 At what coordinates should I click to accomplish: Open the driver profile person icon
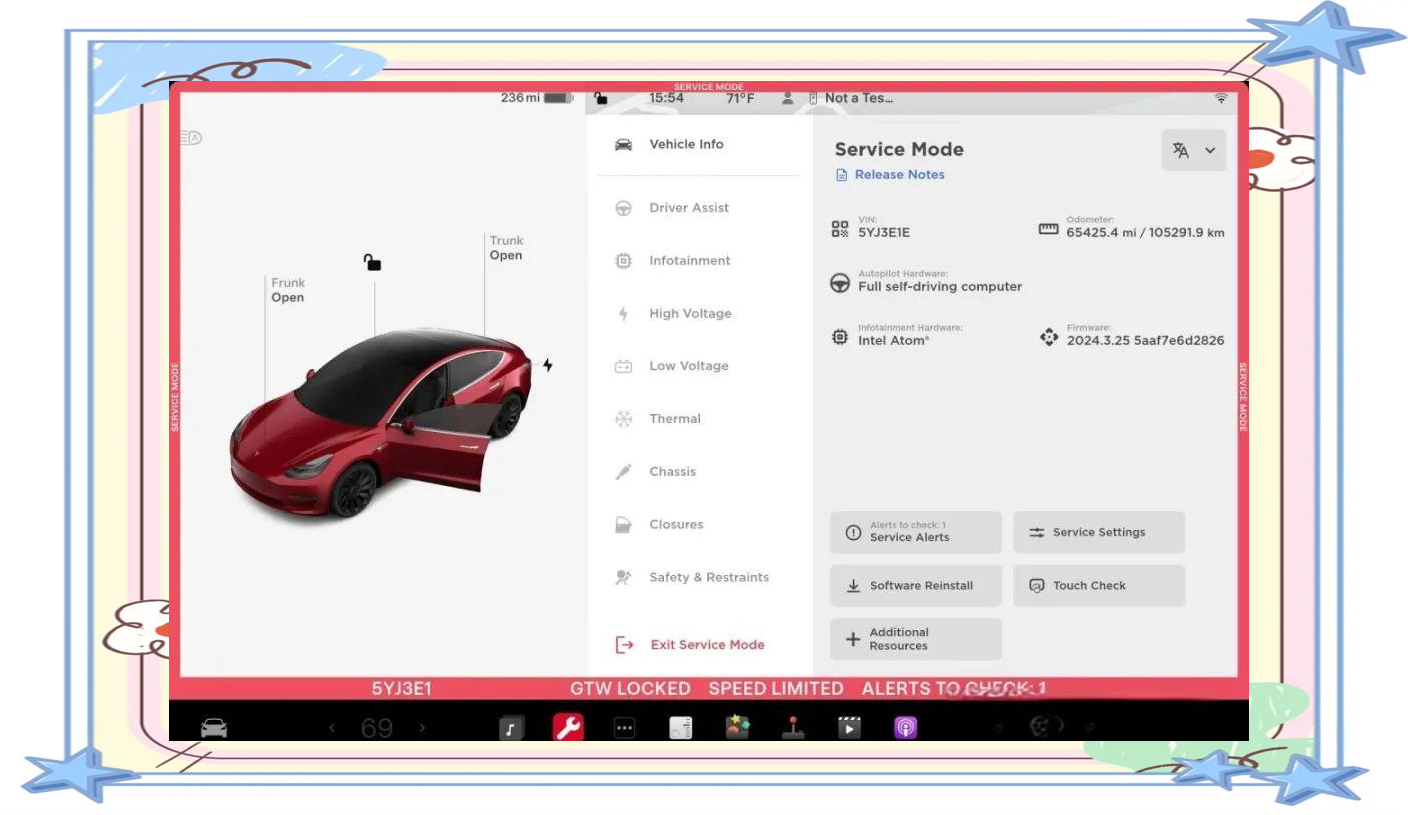[788, 98]
